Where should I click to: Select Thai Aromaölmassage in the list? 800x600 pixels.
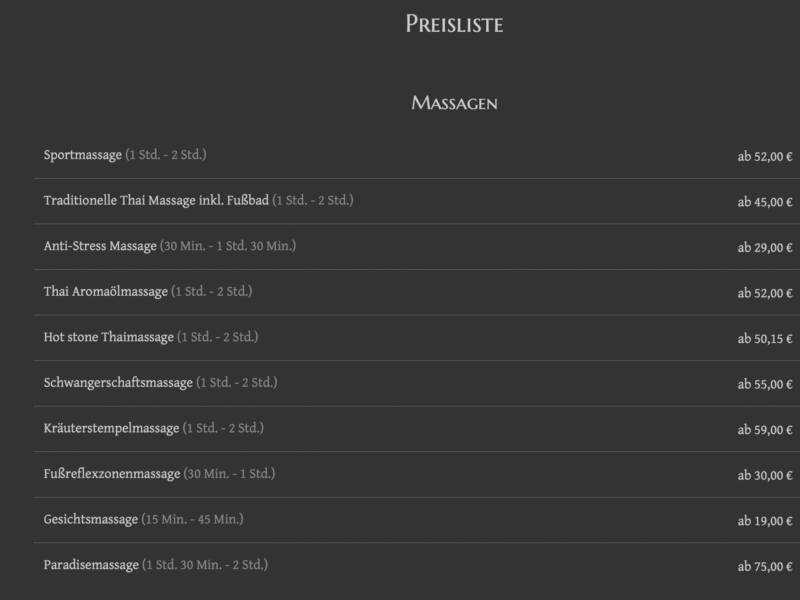[x=106, y=292]
